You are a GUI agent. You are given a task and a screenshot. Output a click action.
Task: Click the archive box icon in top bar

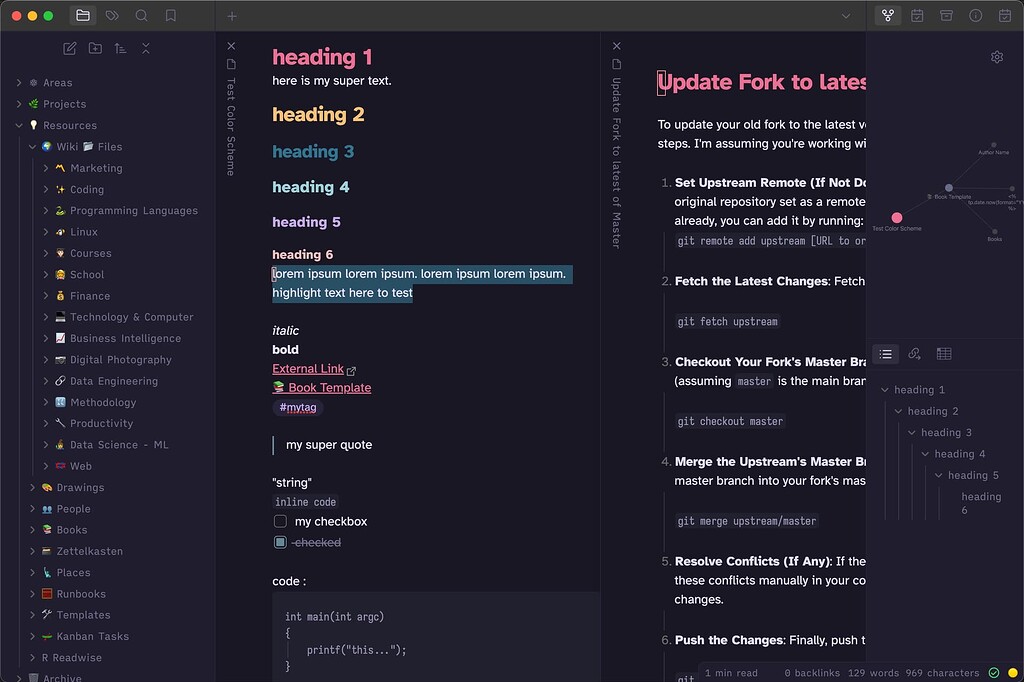point(946,15)
